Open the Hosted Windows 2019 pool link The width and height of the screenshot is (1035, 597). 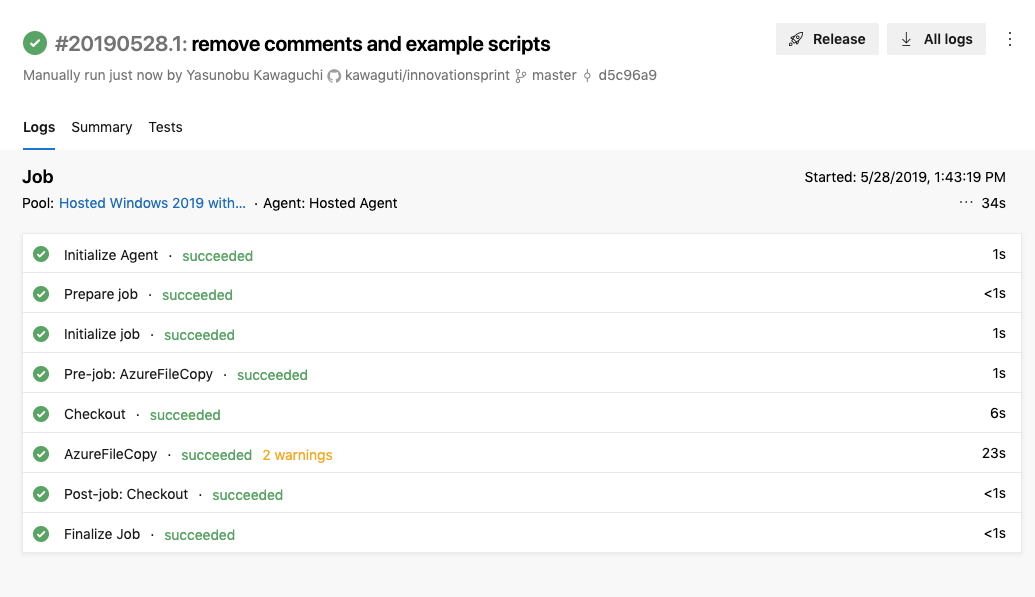[152, 203]
